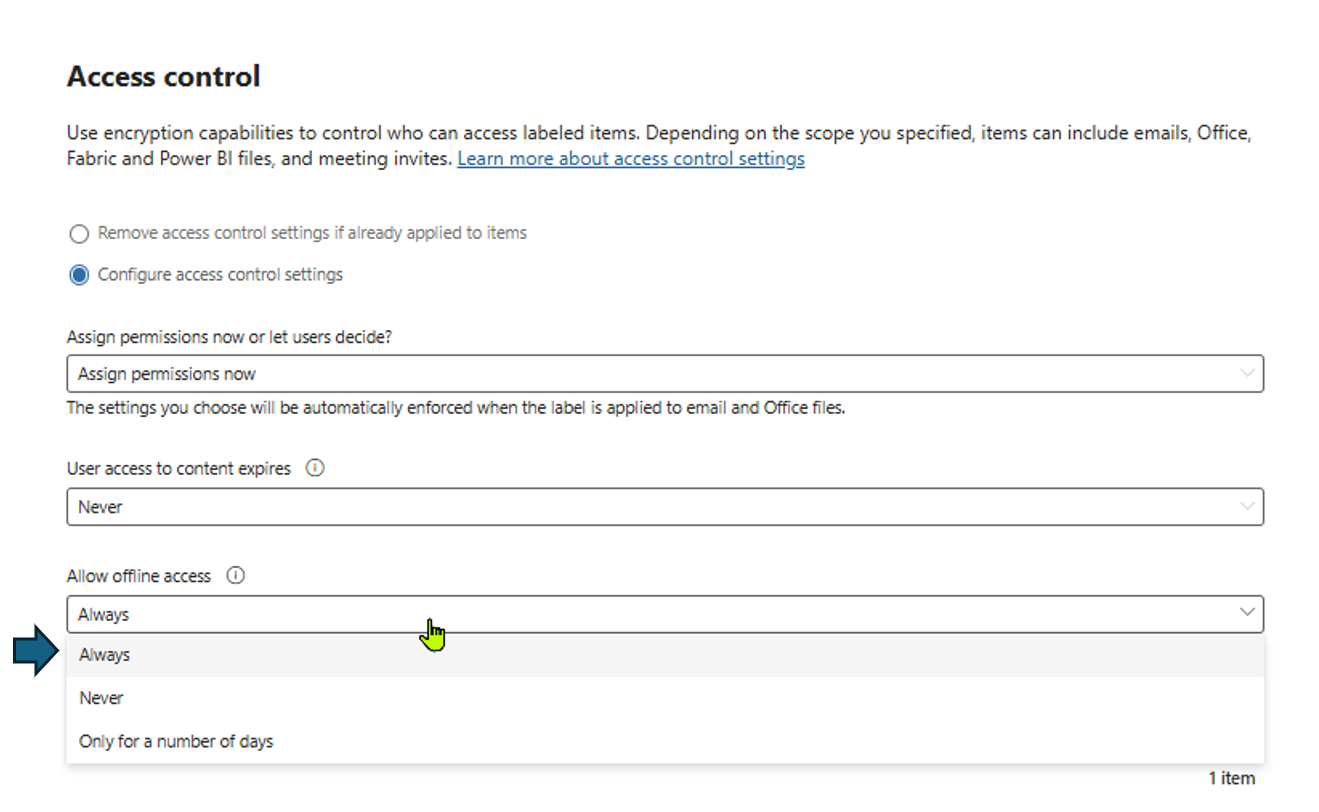
Task: Select Remove access control settings radio button
Action: pyautogui.click(x=79, y=234)
